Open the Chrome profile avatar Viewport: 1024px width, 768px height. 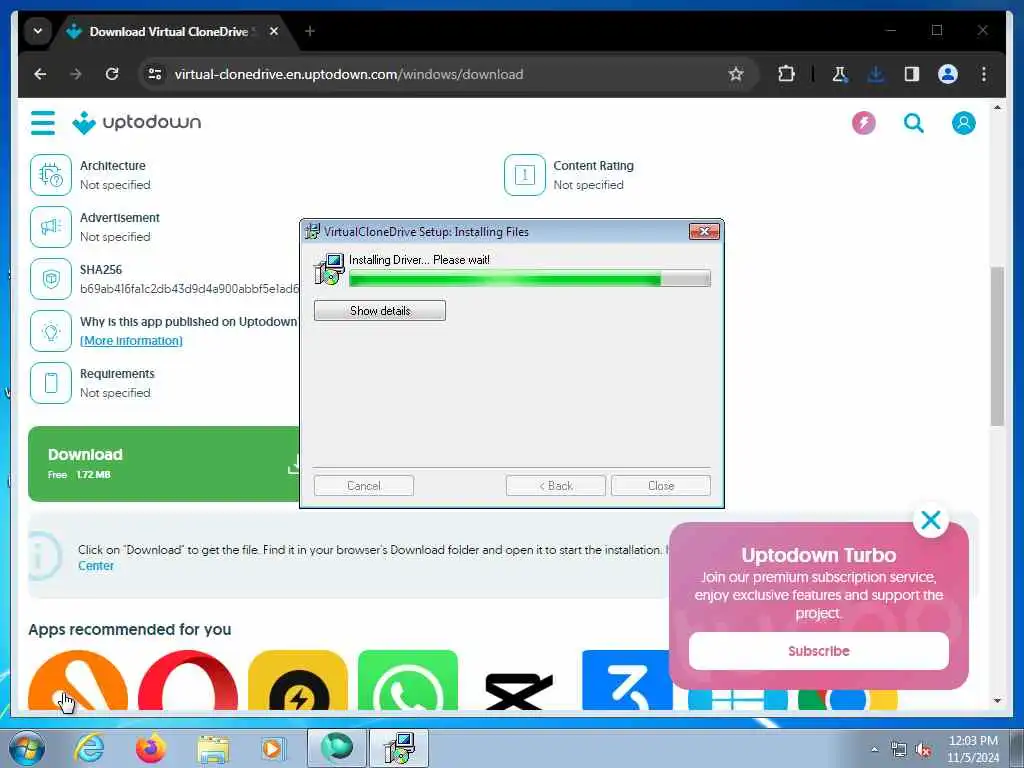coord(948,74)
